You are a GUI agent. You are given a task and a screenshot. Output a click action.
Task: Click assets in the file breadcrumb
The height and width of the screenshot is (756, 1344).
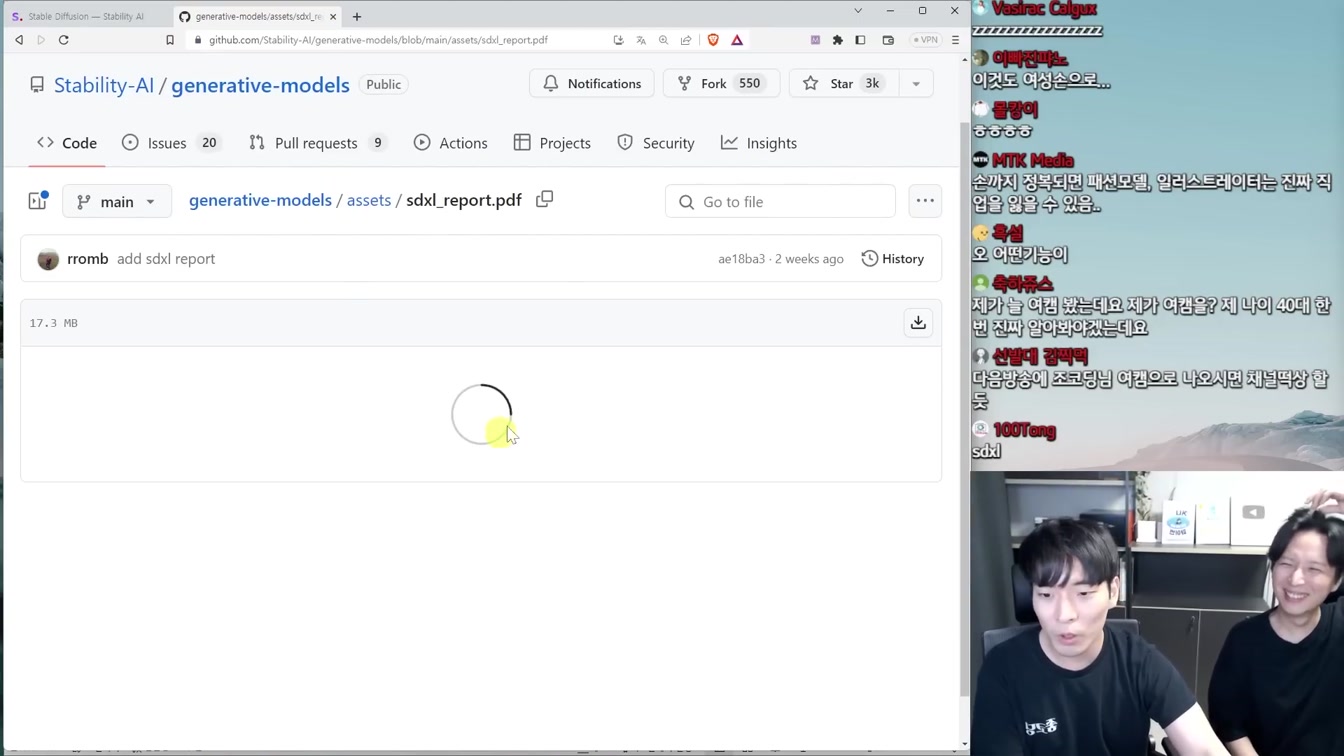click(369, 200)
